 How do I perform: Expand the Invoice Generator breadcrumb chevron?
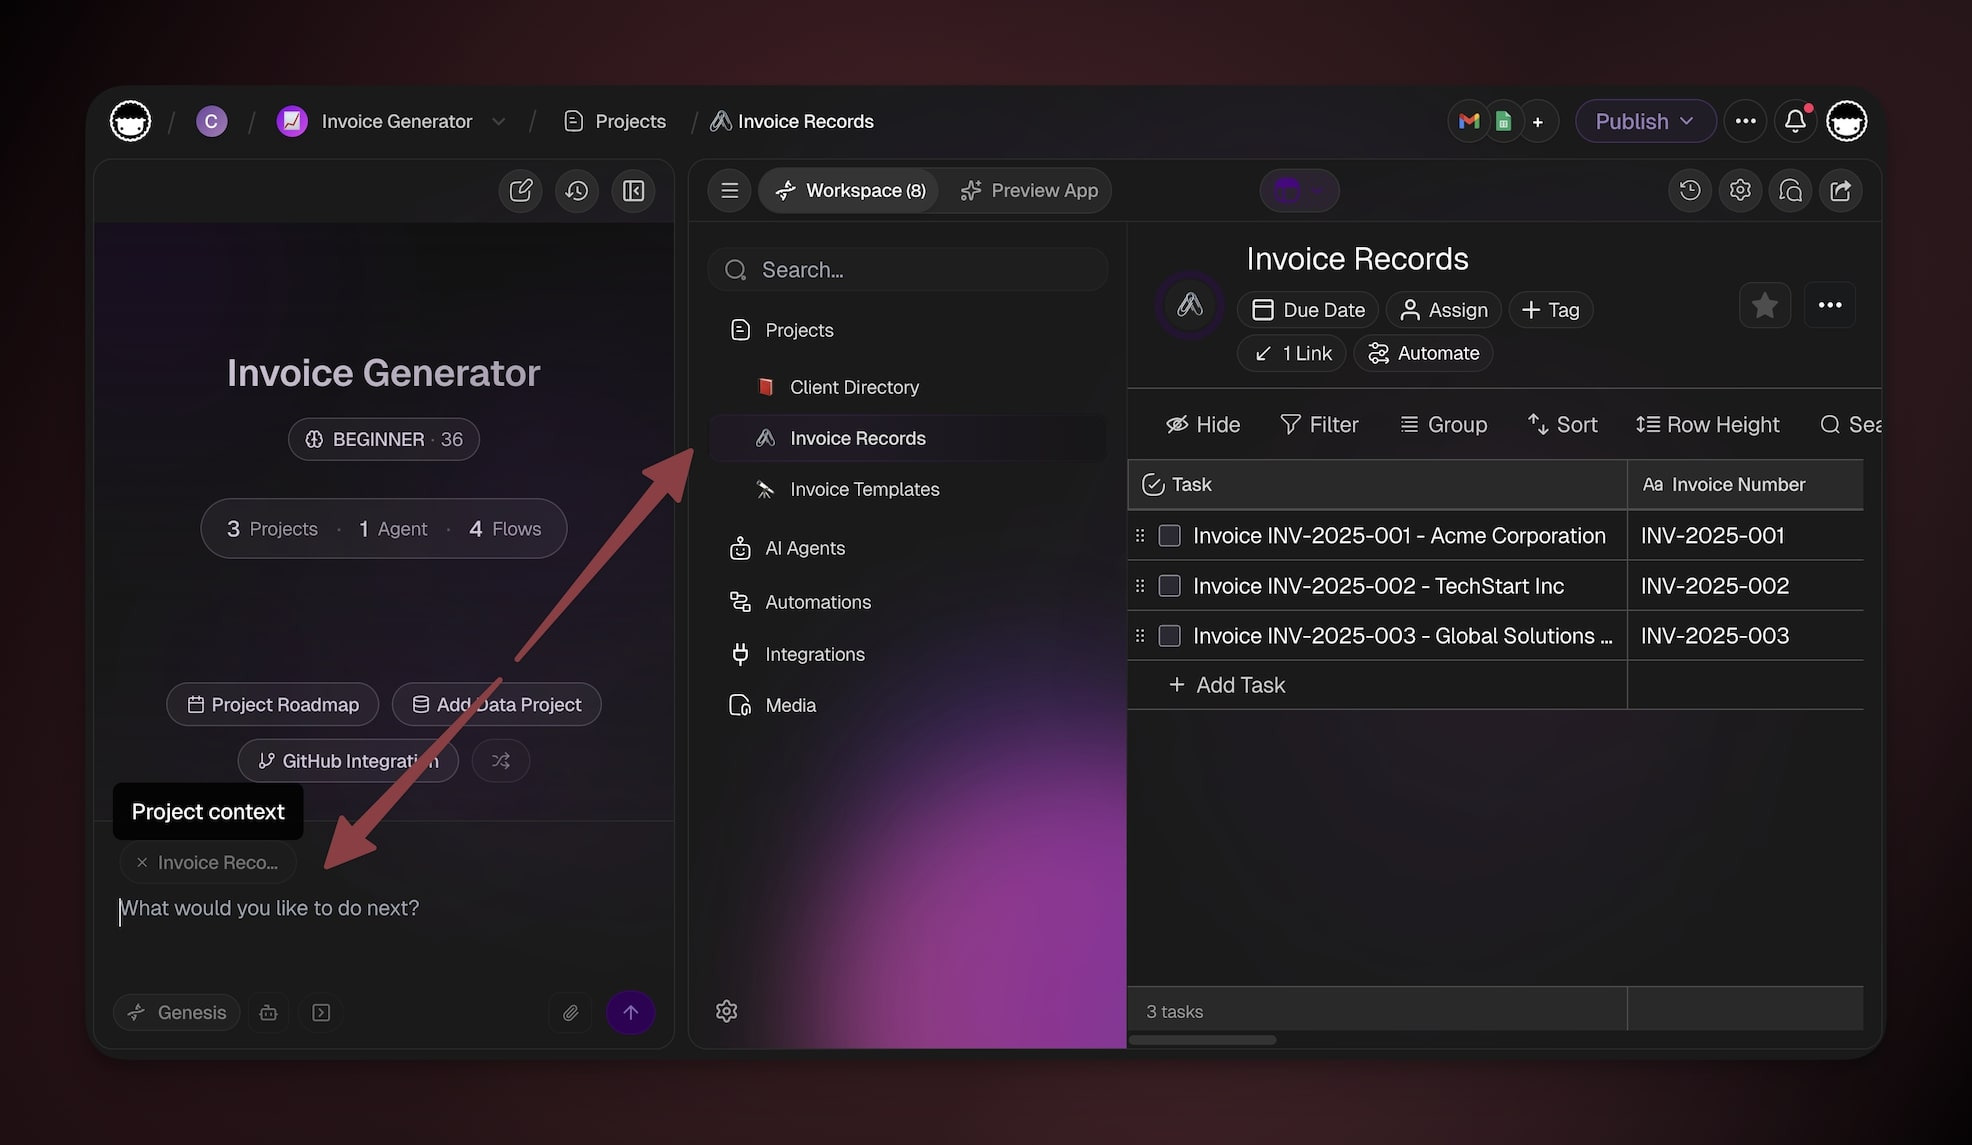tap(498, 121)
